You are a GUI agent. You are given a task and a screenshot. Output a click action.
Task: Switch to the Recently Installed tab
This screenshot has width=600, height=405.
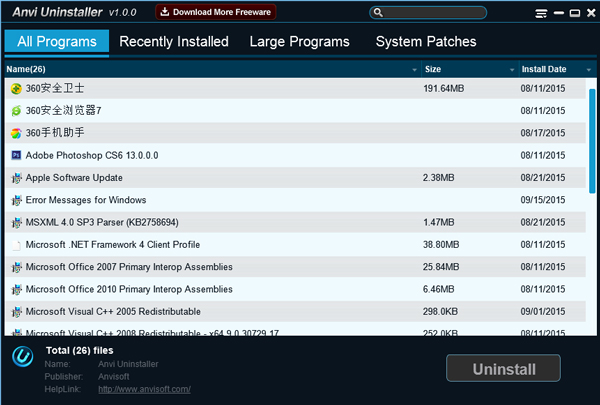coord(174,41)
